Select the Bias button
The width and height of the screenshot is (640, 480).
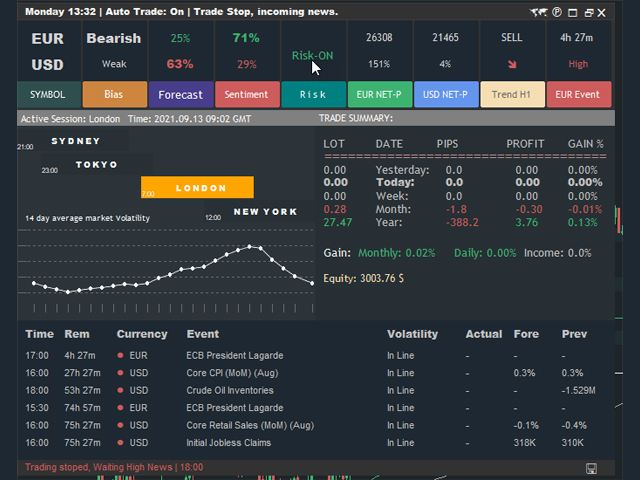[x=114, y=95]
